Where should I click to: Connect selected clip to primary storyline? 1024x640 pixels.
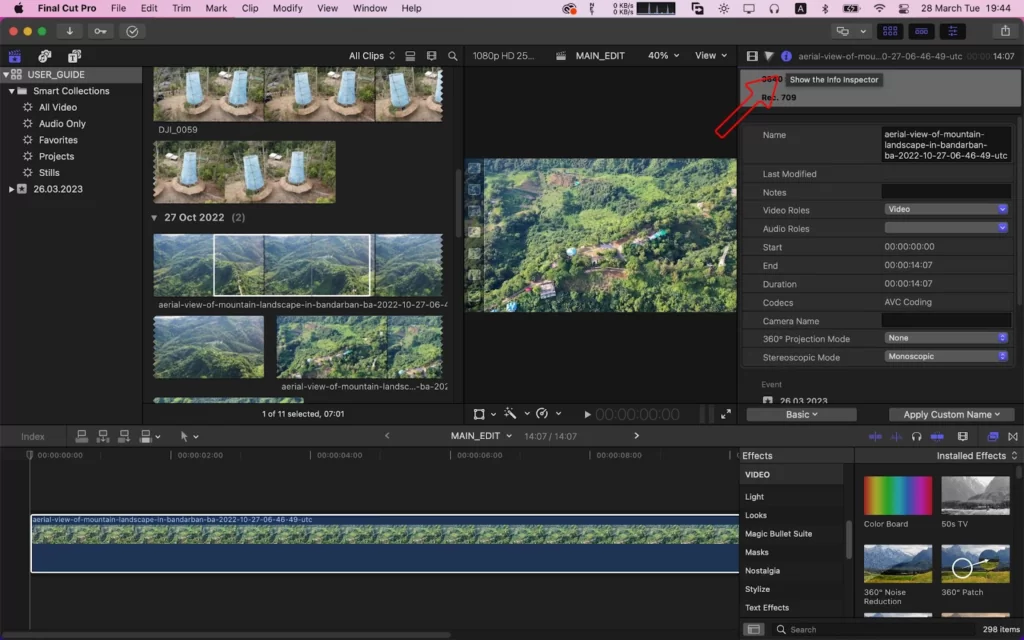tap(82, 436)
